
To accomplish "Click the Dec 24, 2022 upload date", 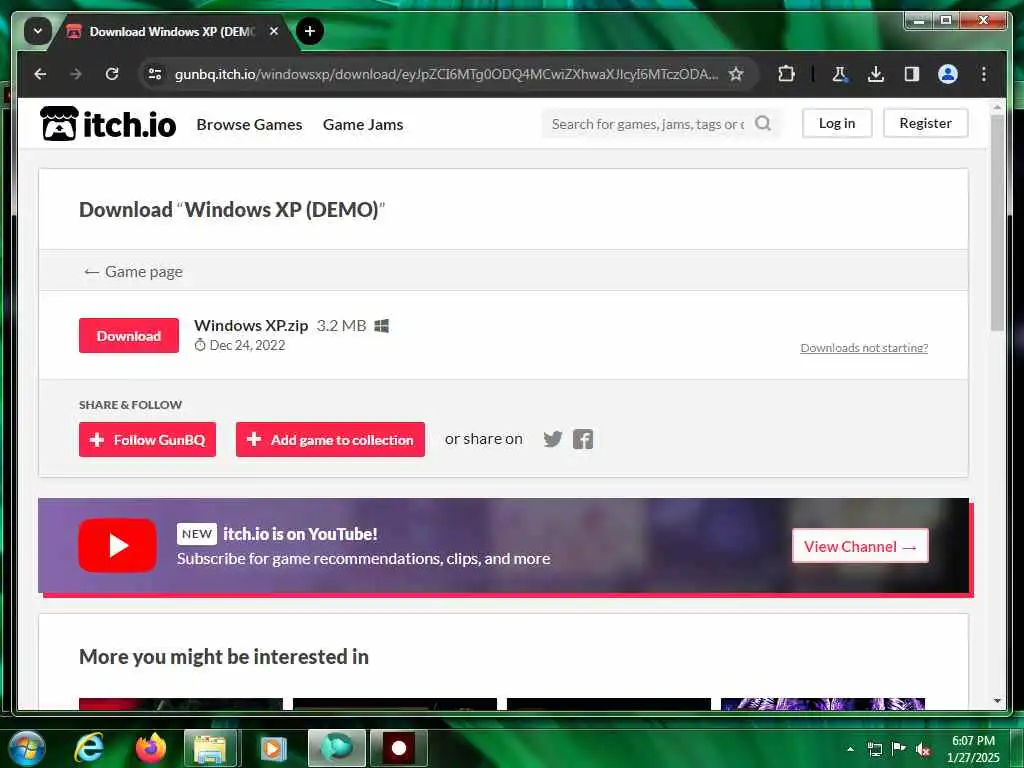I will pos(240,345).
